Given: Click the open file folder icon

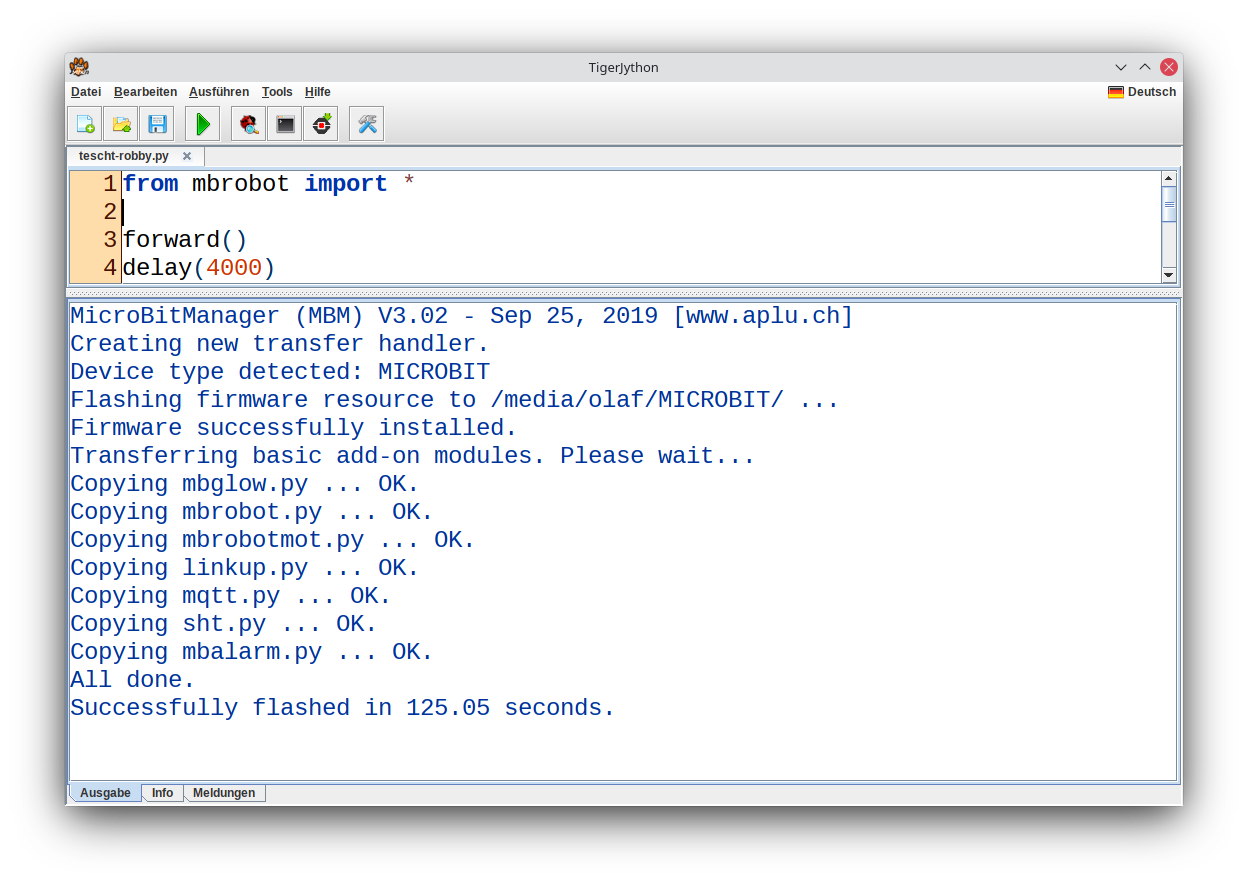Looking at the screenshot, I should (121, 124).
